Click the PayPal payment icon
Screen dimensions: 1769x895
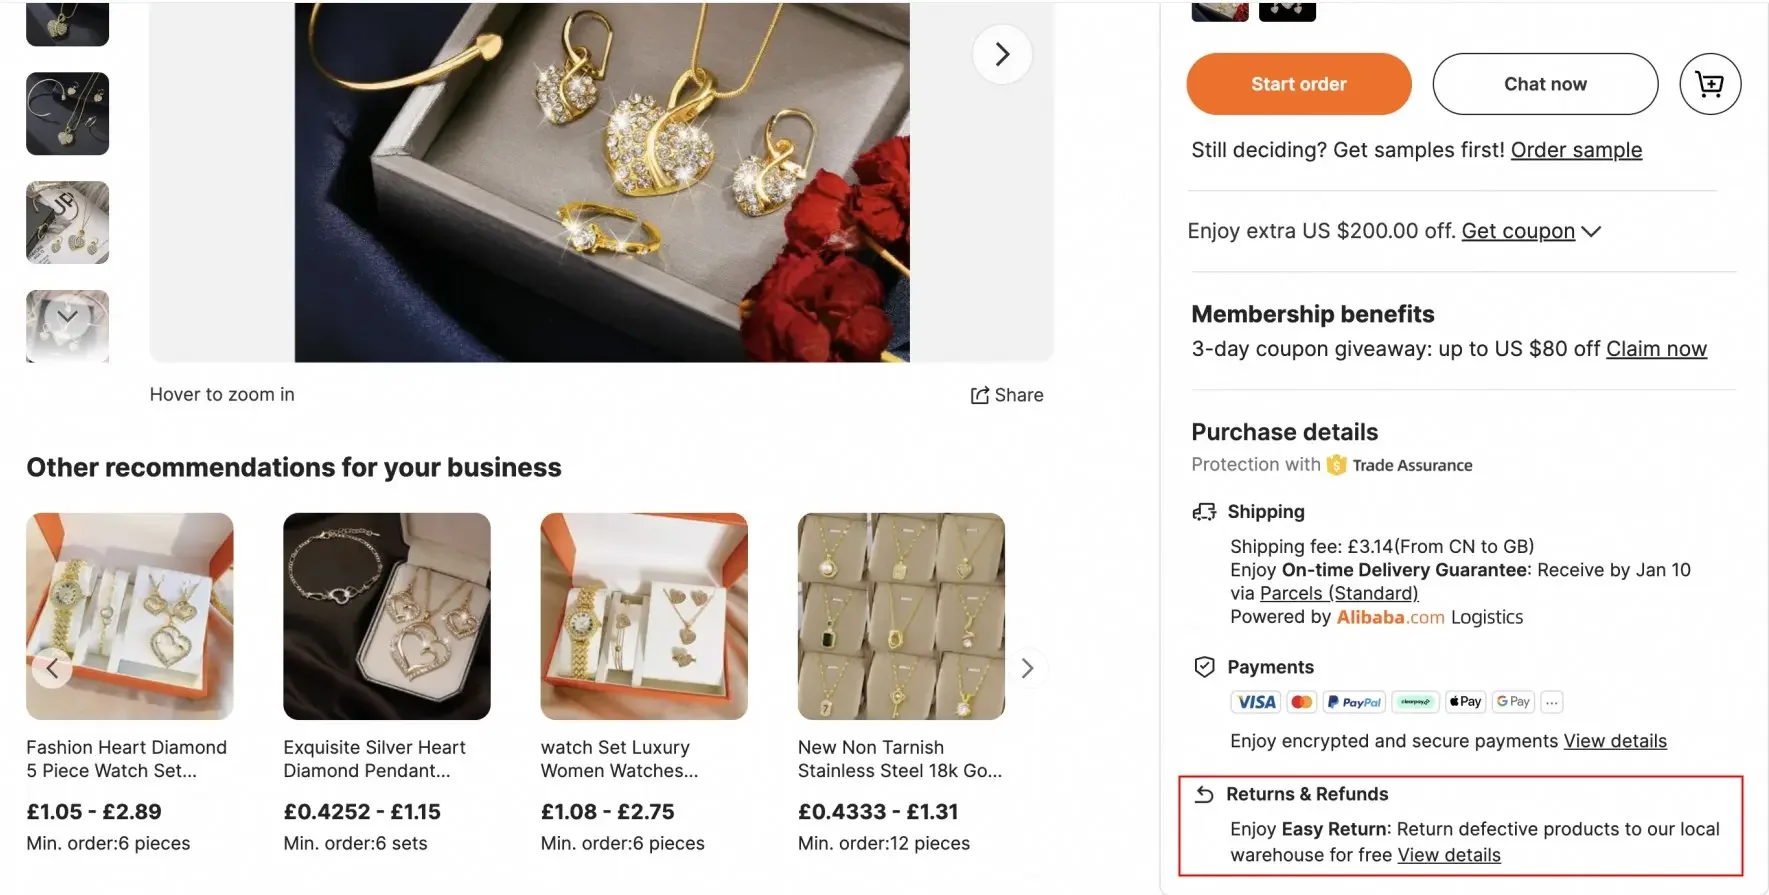coord(1355,701)
